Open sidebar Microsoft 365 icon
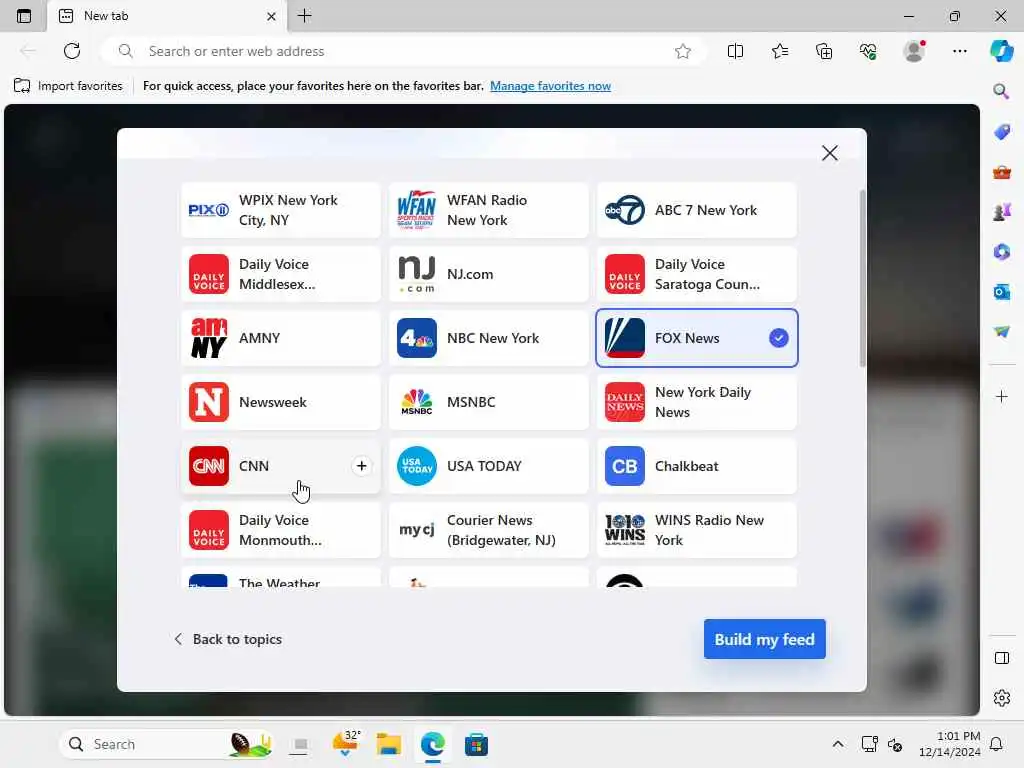The height and width of the screenshot is (768, 1024). 1001,251
